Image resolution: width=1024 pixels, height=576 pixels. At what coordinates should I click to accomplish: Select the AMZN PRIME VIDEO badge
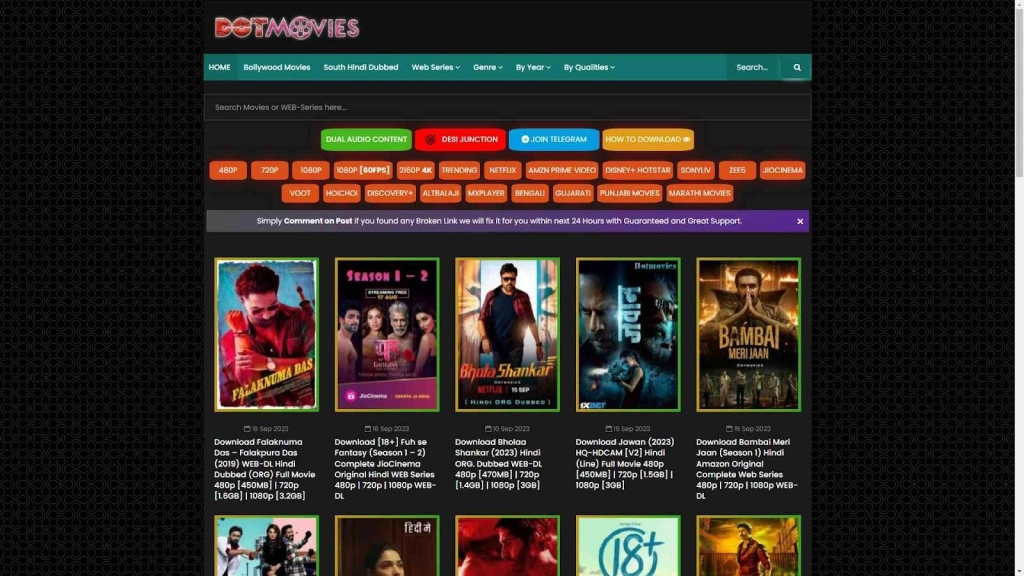pyautogui.click(x=561, y=170)
